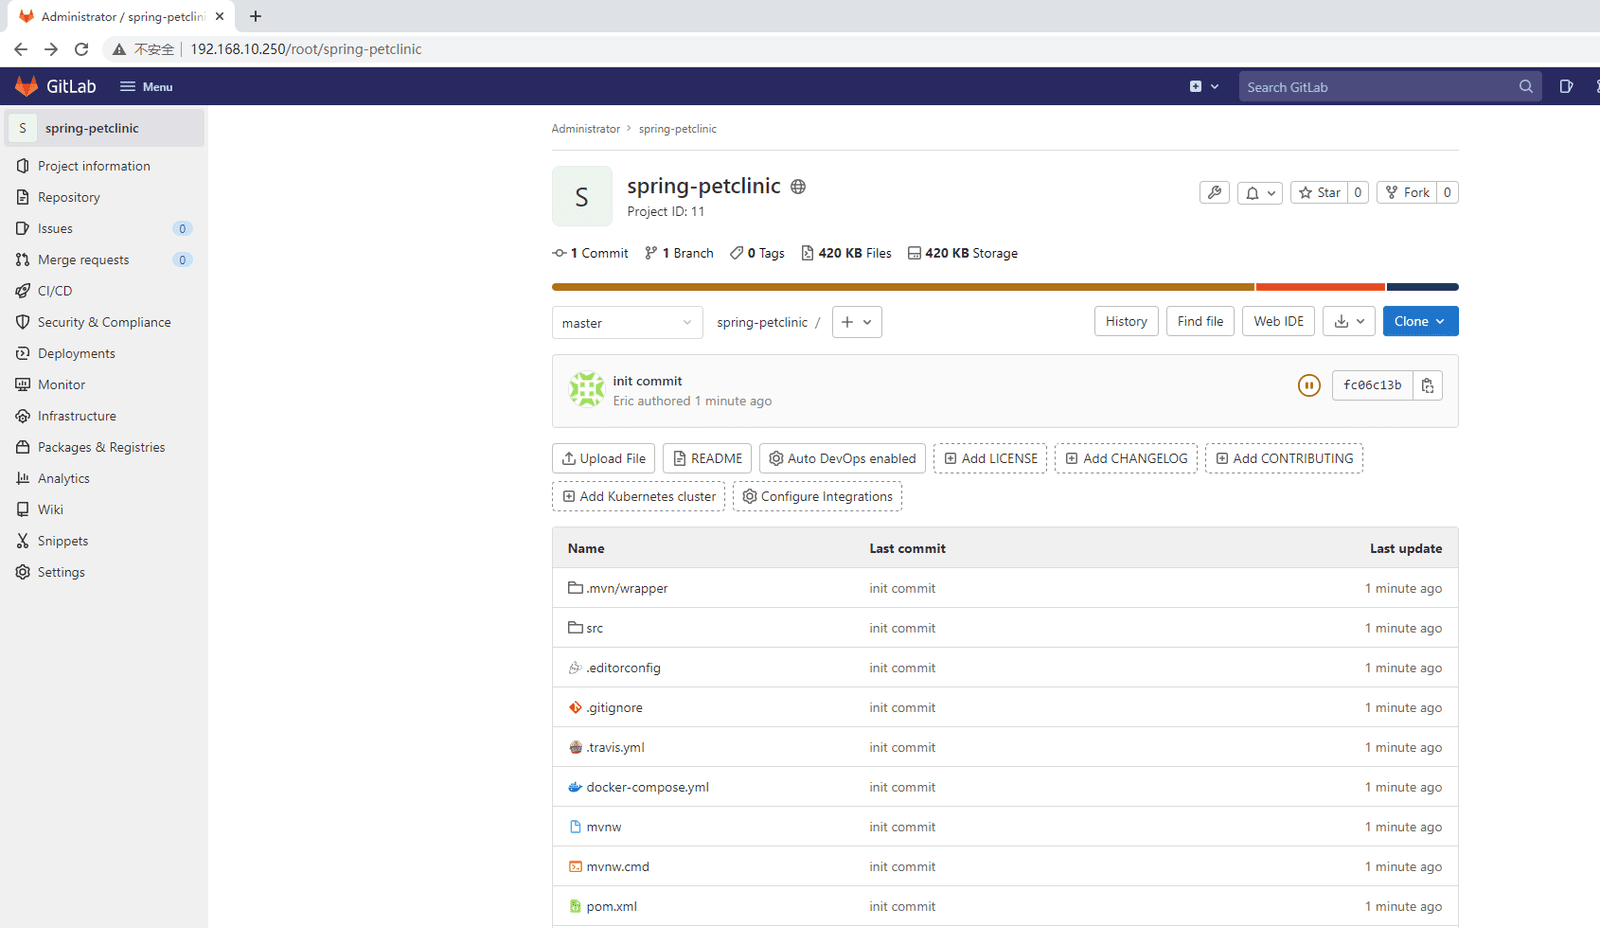Screen dimensions: 1600x928
Task: Copy commit SHA with clipboard icon
Action: tap(1427, 385)
